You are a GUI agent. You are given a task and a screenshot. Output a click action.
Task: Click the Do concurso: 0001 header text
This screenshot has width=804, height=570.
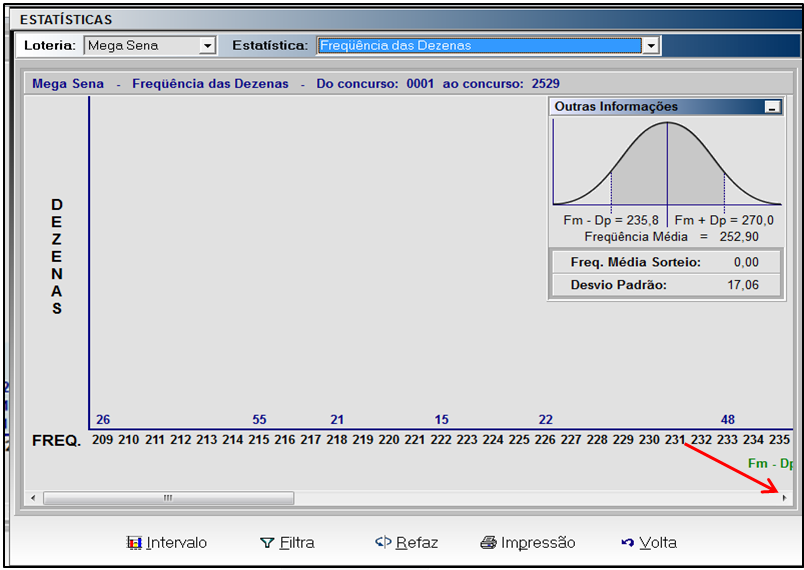pos(375,84)
